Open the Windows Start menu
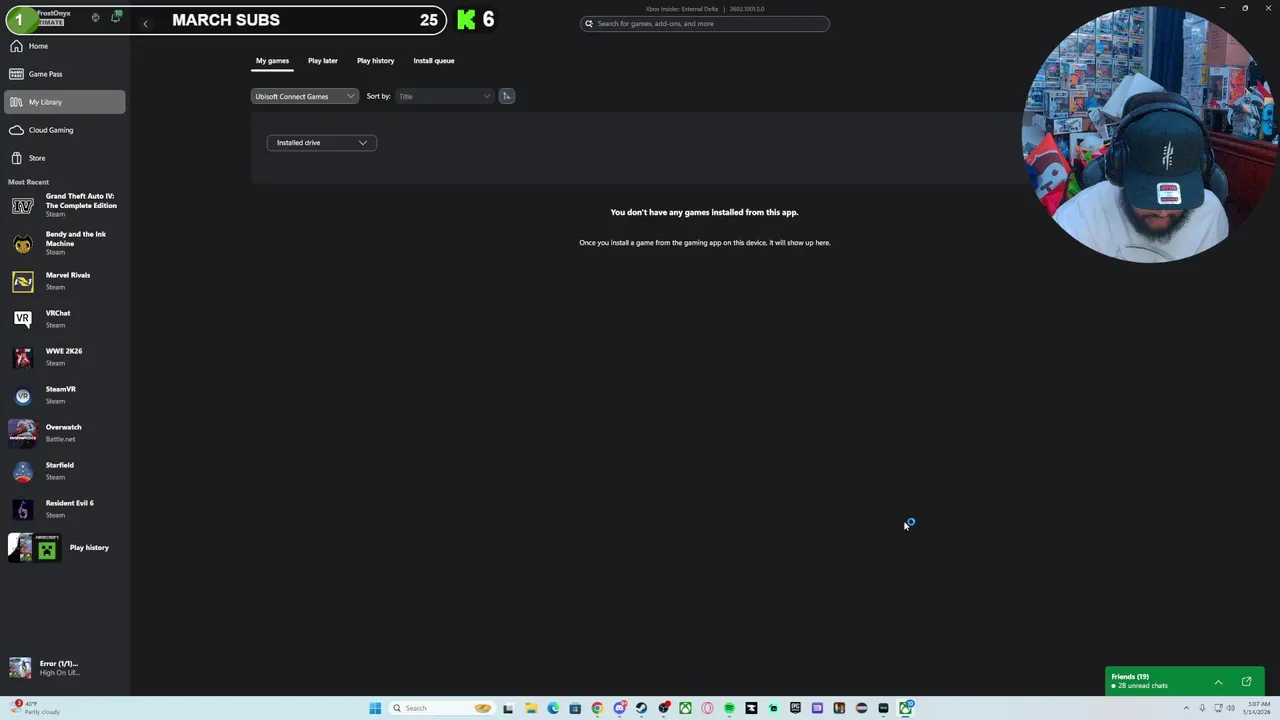 coord(375,708)
